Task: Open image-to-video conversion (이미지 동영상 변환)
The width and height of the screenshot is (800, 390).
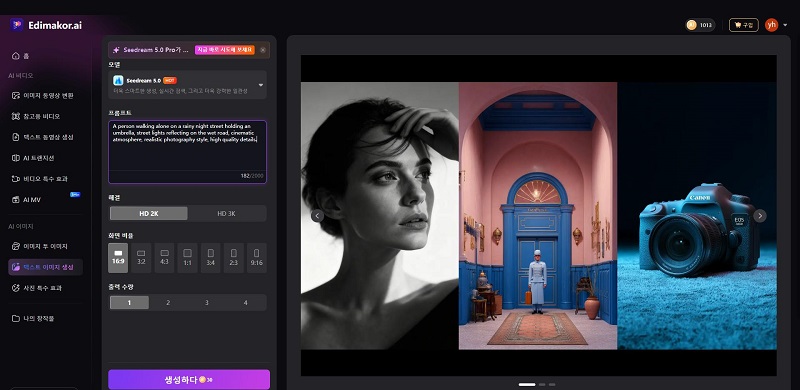Action: pos(43,95)
